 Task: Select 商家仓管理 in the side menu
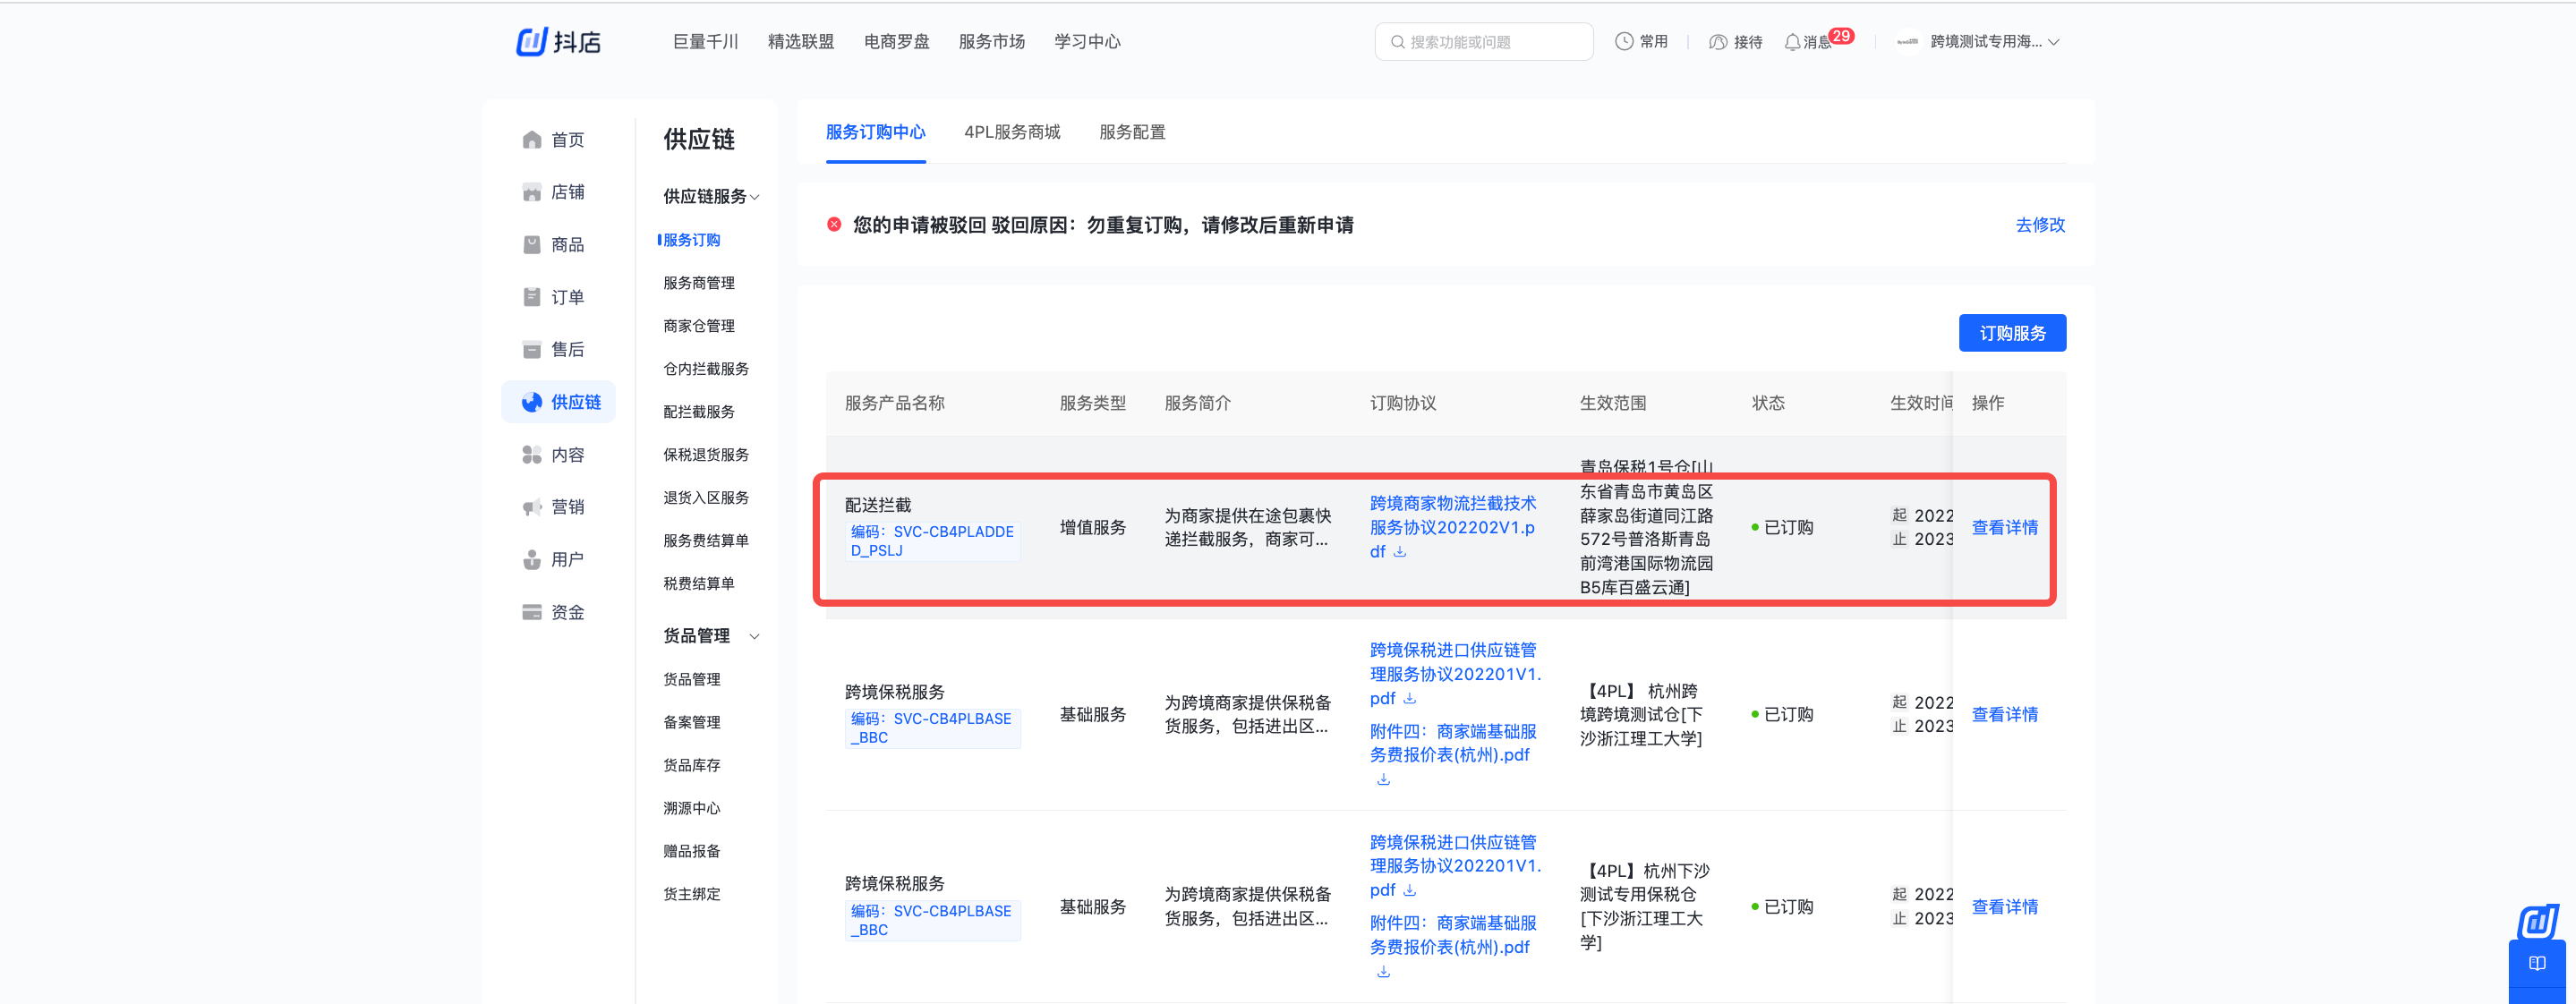point(698,326)
